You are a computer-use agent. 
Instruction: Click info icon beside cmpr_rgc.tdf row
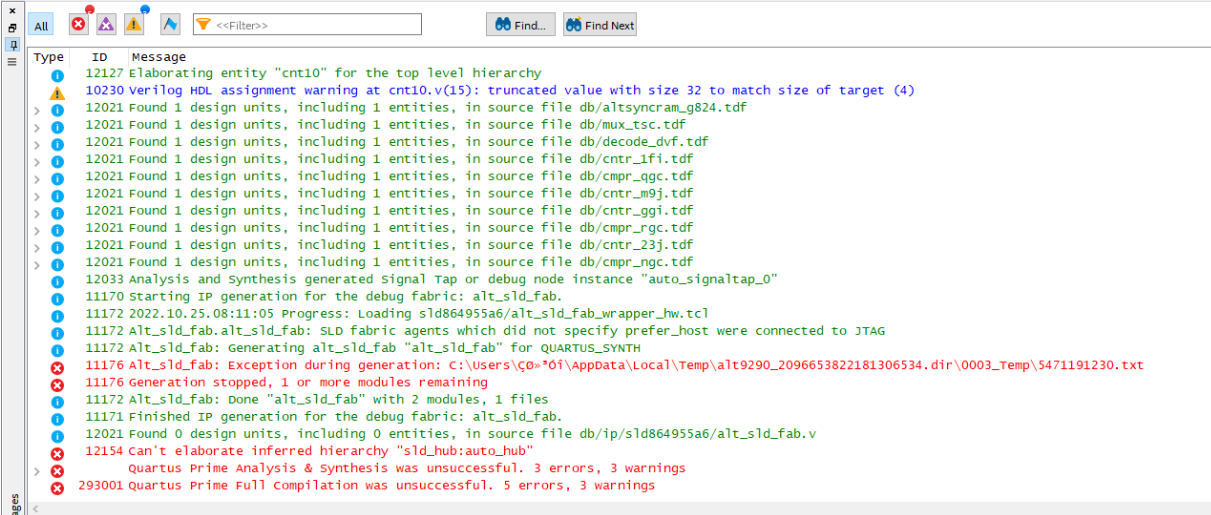click(x=57, y=229)
